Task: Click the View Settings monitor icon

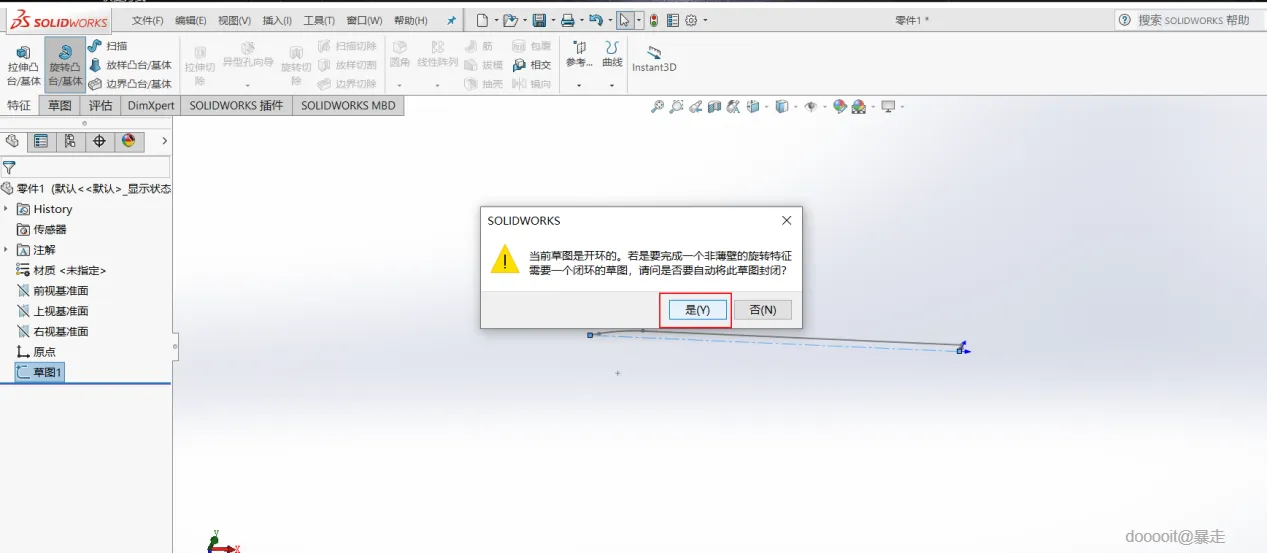Action: point(887,107)
